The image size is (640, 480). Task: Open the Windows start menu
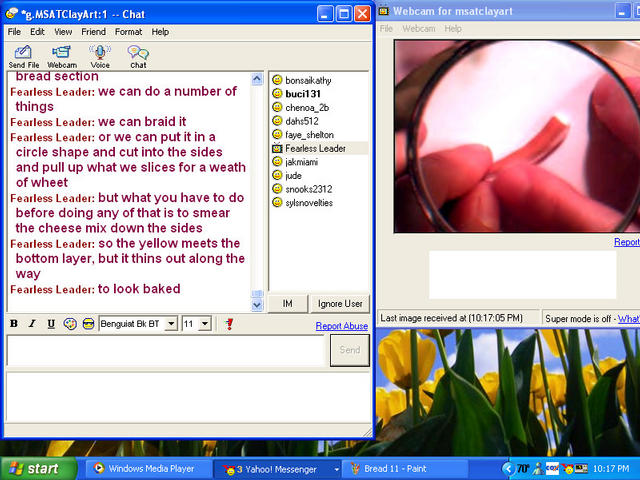click(x=38, y=469)
